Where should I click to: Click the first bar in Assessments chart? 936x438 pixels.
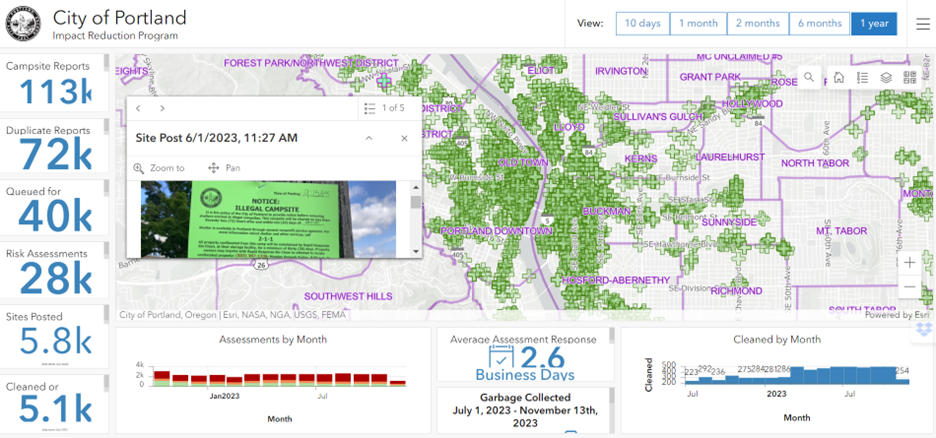[162, 378]
